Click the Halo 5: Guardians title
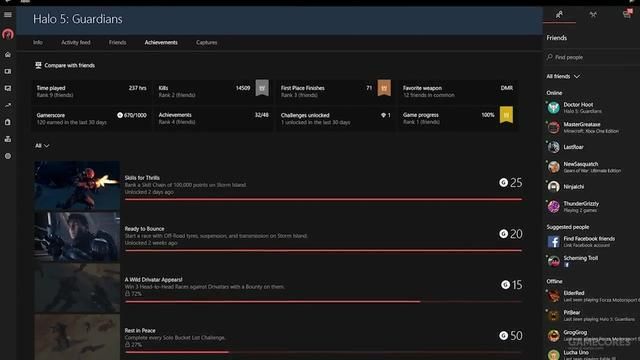 tap(78, 19)
